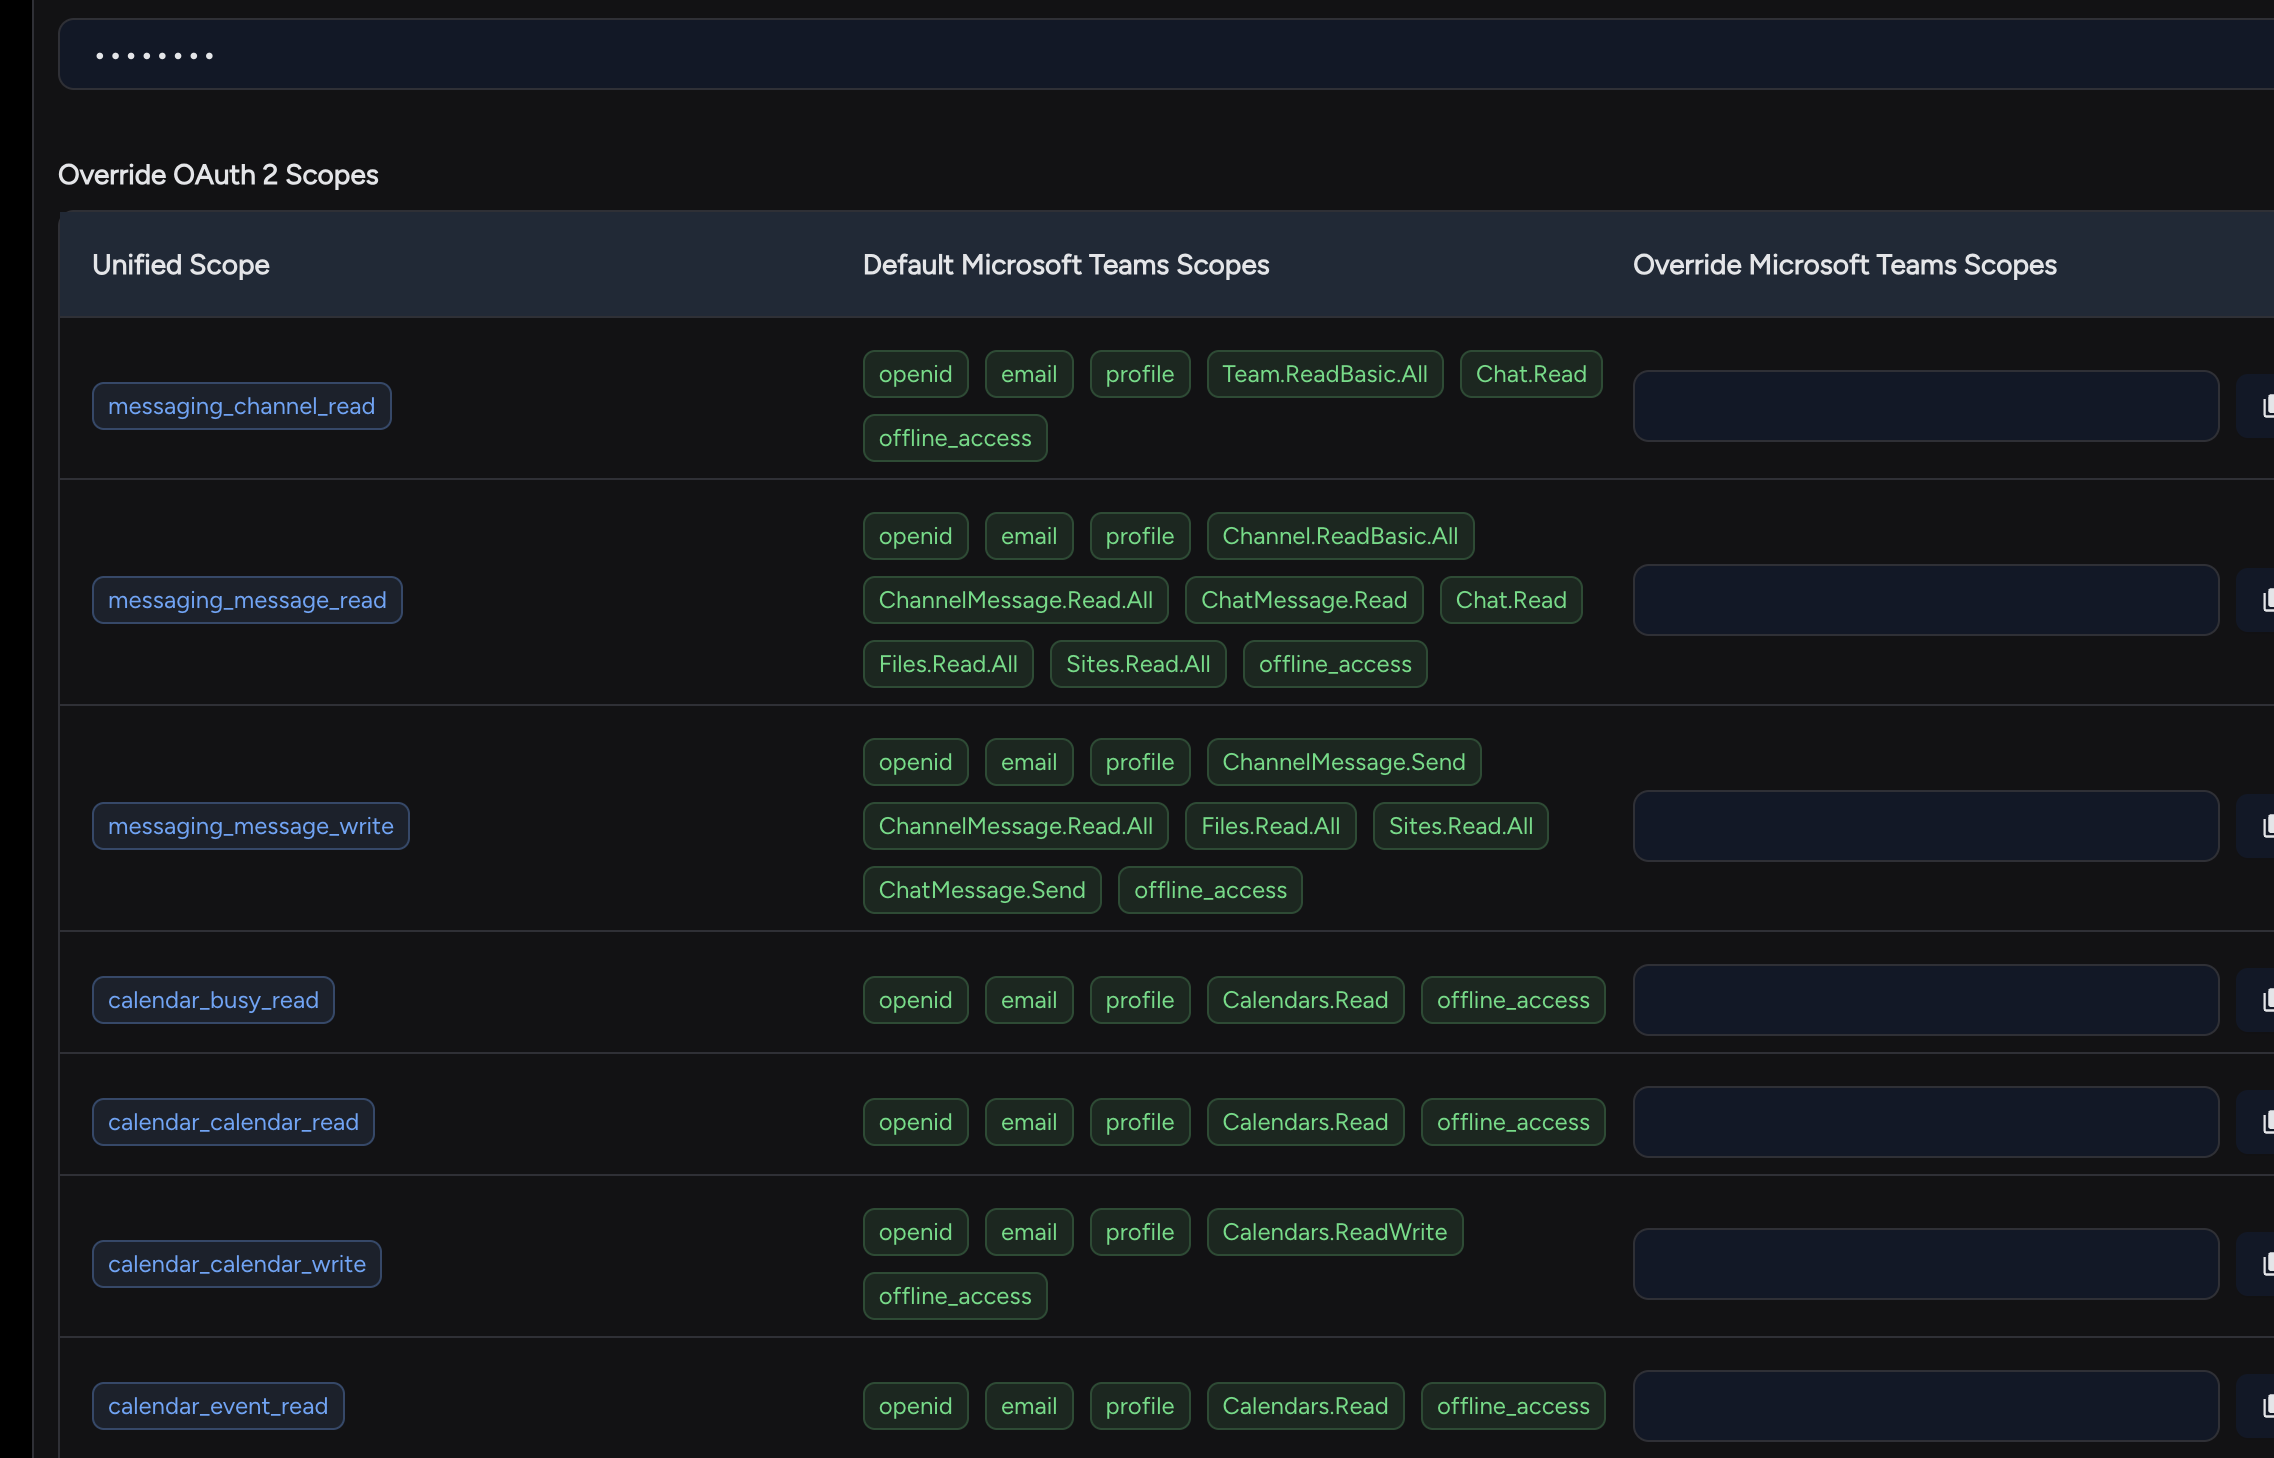Select the messaging_message_read unified scope tag

tap(247, 600)
